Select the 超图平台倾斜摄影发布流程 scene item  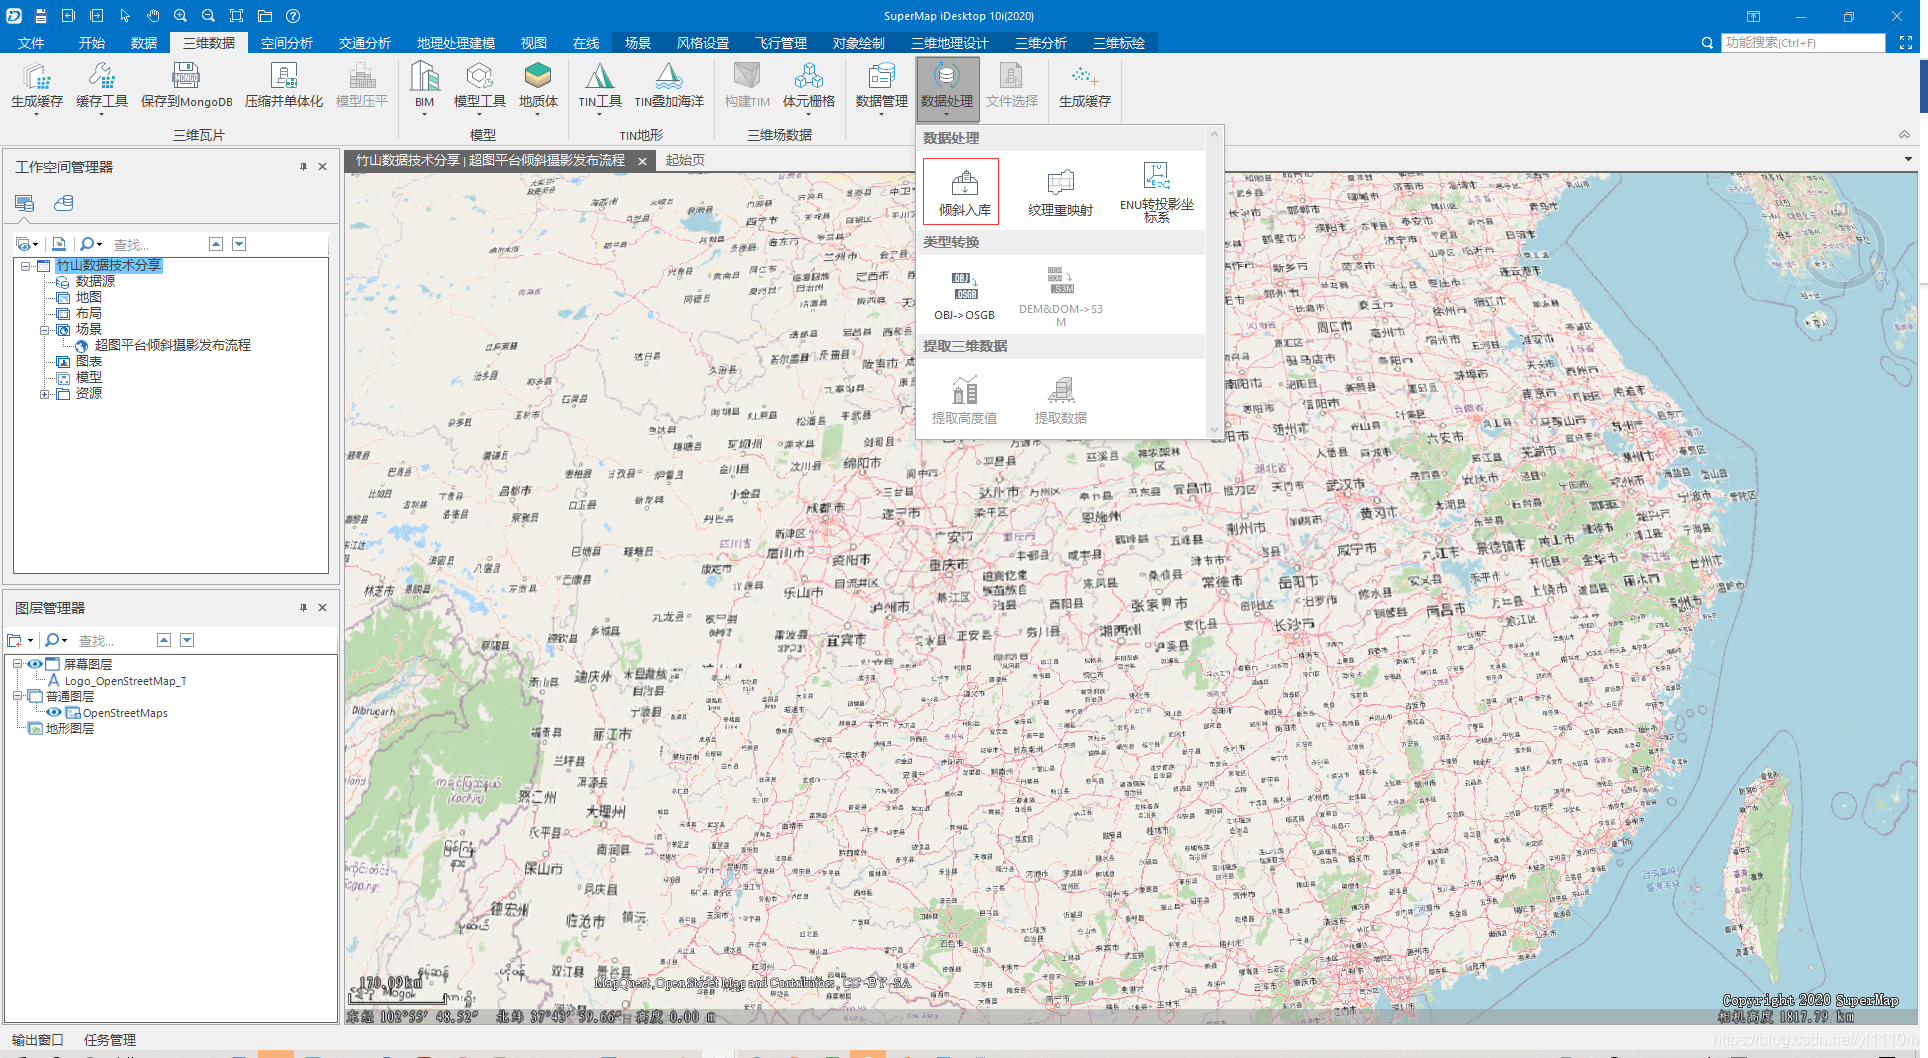coord(172,346)
